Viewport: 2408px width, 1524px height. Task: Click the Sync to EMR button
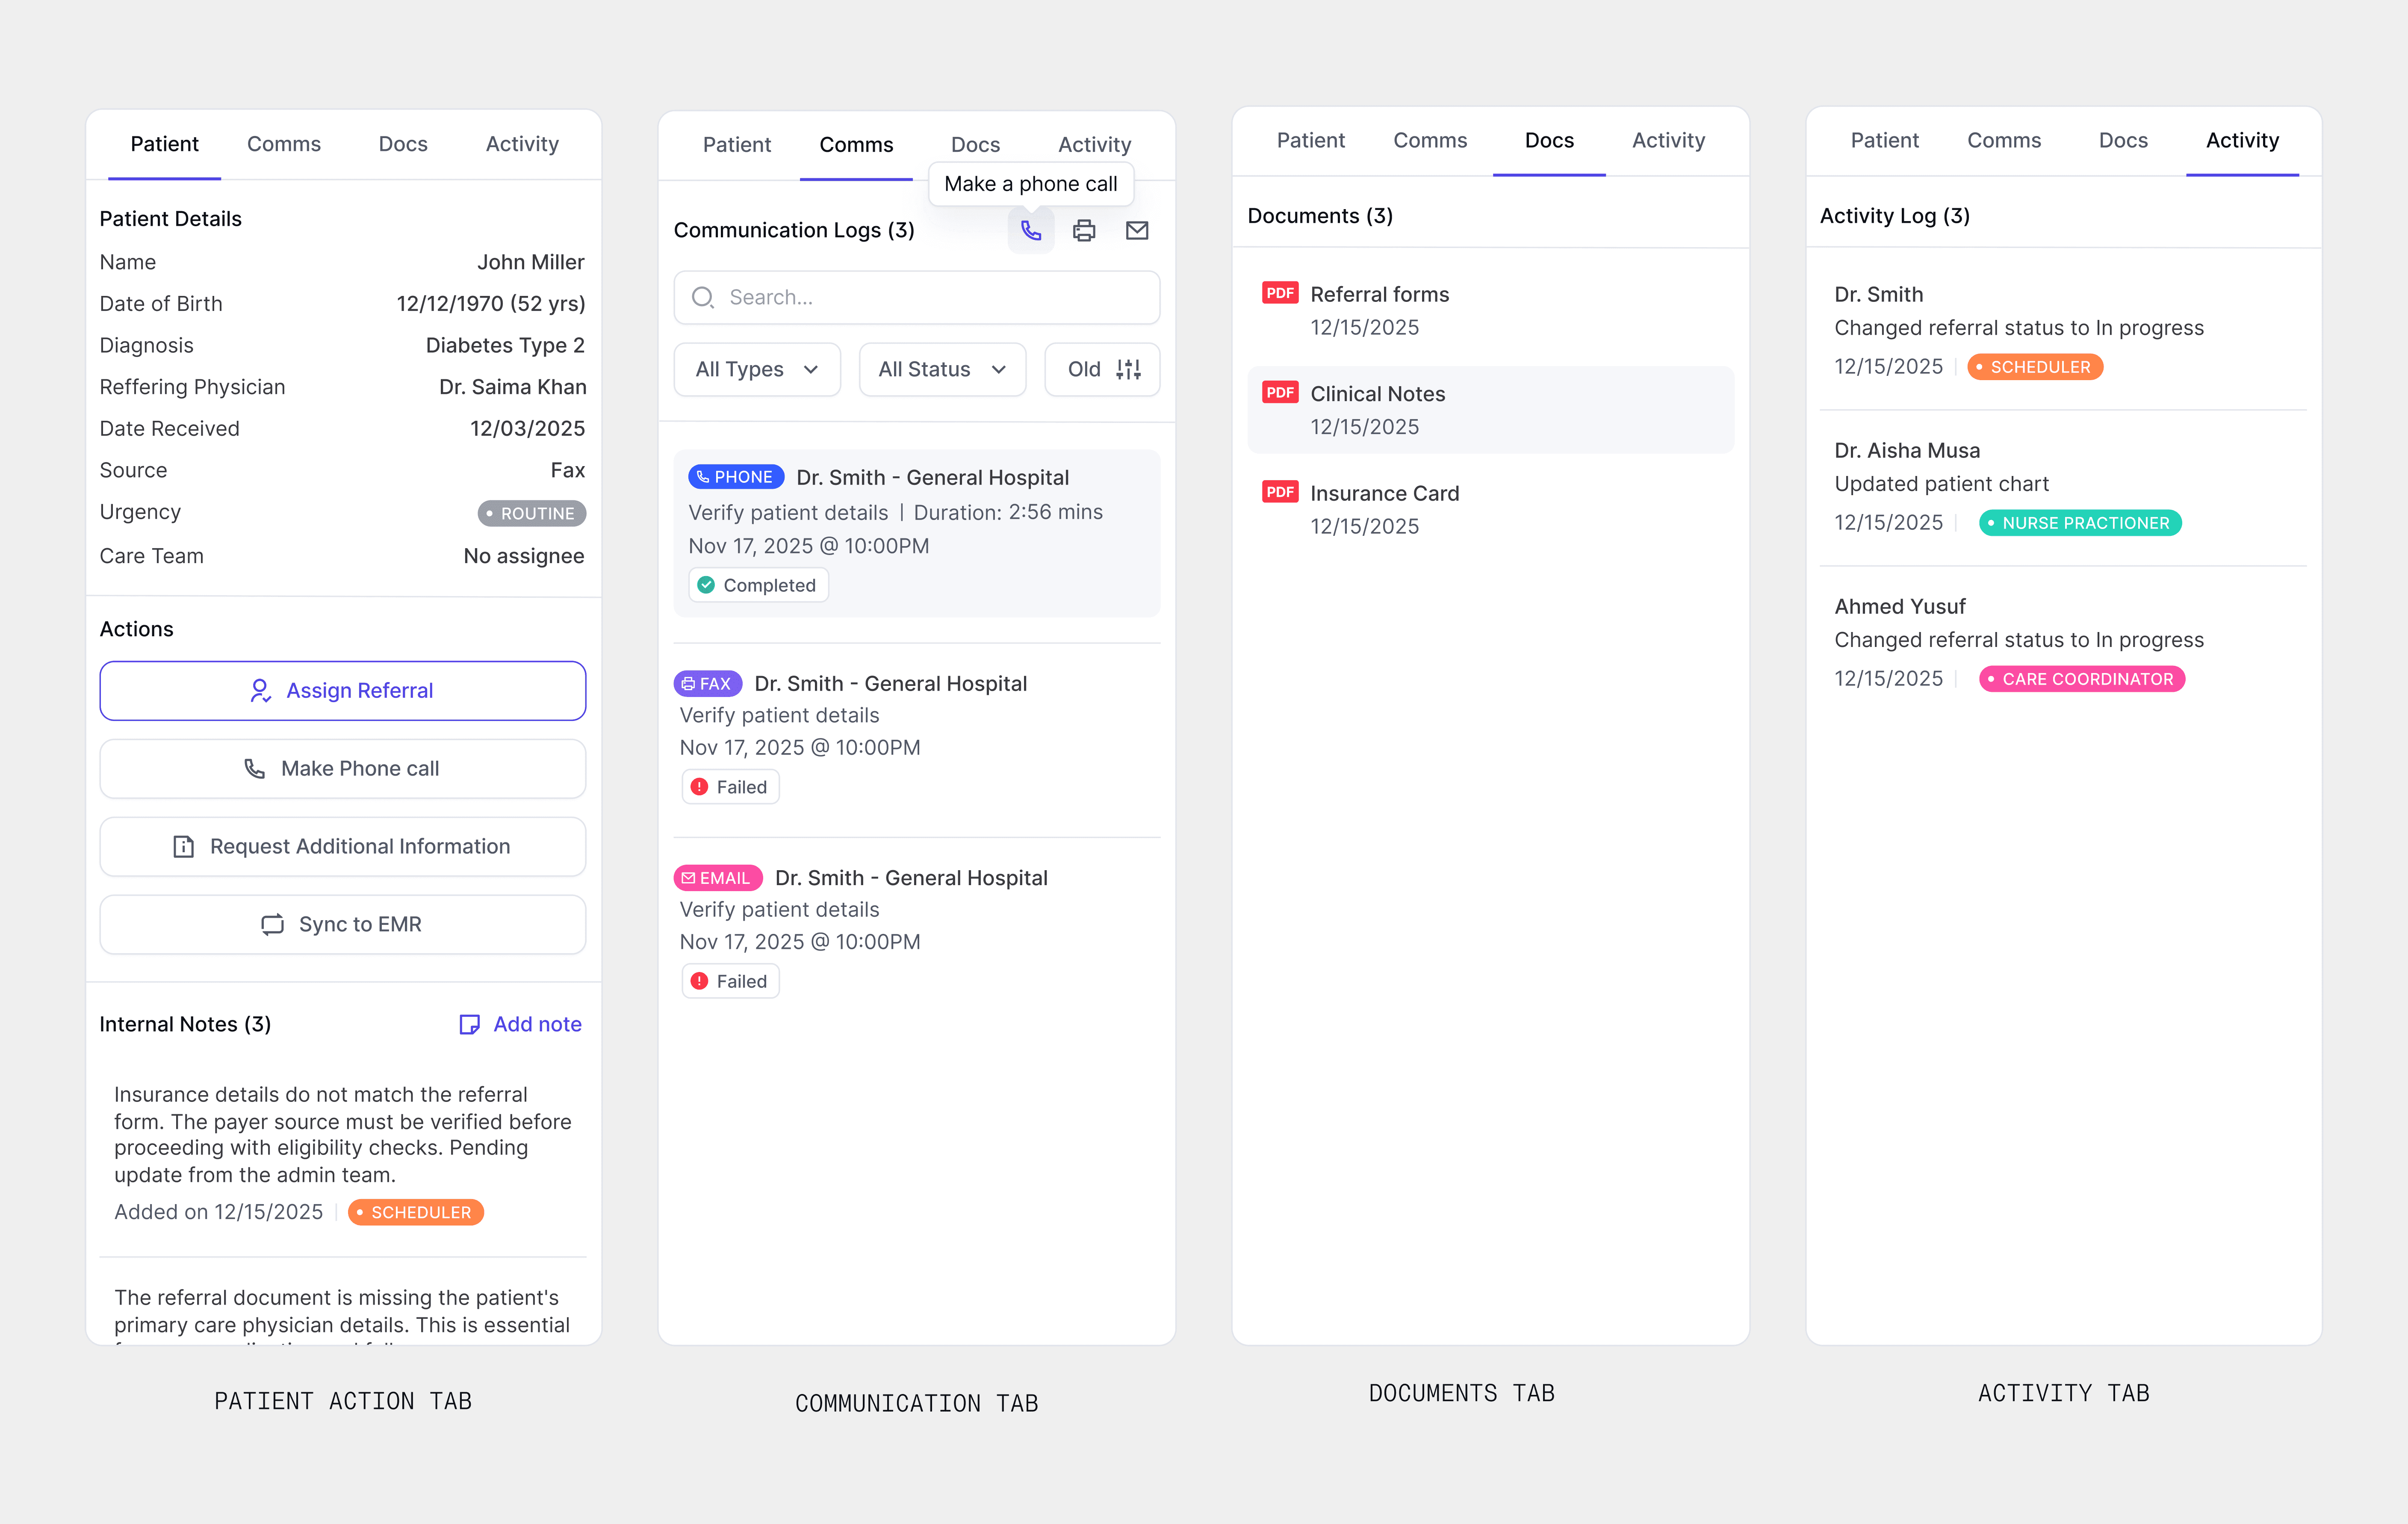click(x=342, y=924)
